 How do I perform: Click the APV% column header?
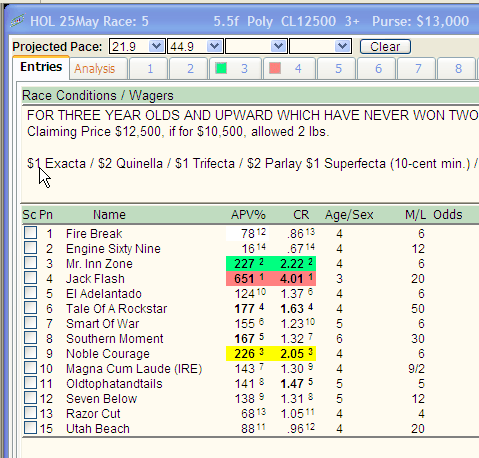tap(248, 215)
